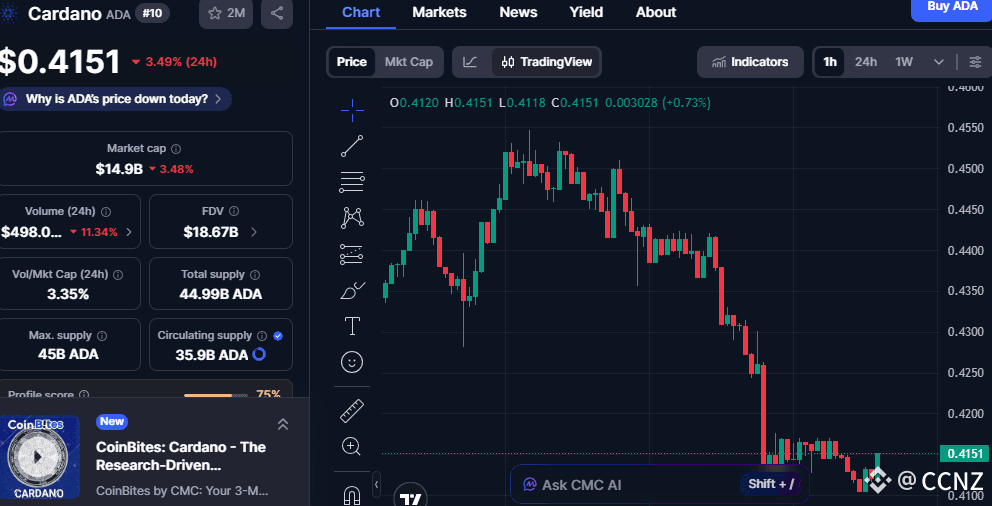Click the $18.67B FDV value
992x506 pixels.
coord(211,232)
